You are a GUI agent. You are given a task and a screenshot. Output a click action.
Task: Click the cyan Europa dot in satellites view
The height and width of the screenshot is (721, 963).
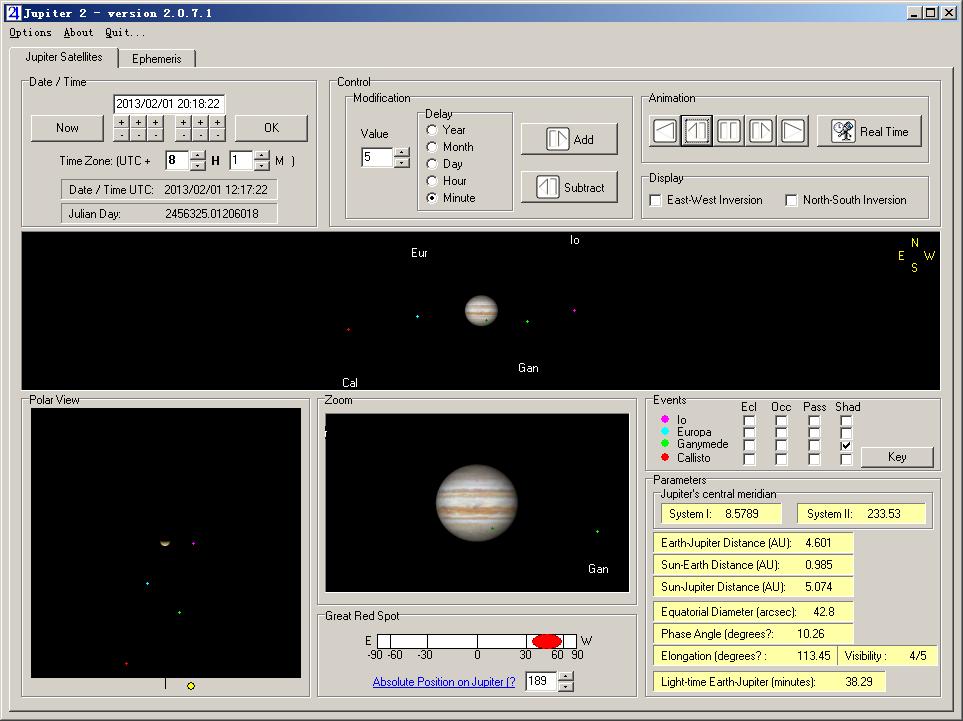pyautogui.click(x=418, y=316)
